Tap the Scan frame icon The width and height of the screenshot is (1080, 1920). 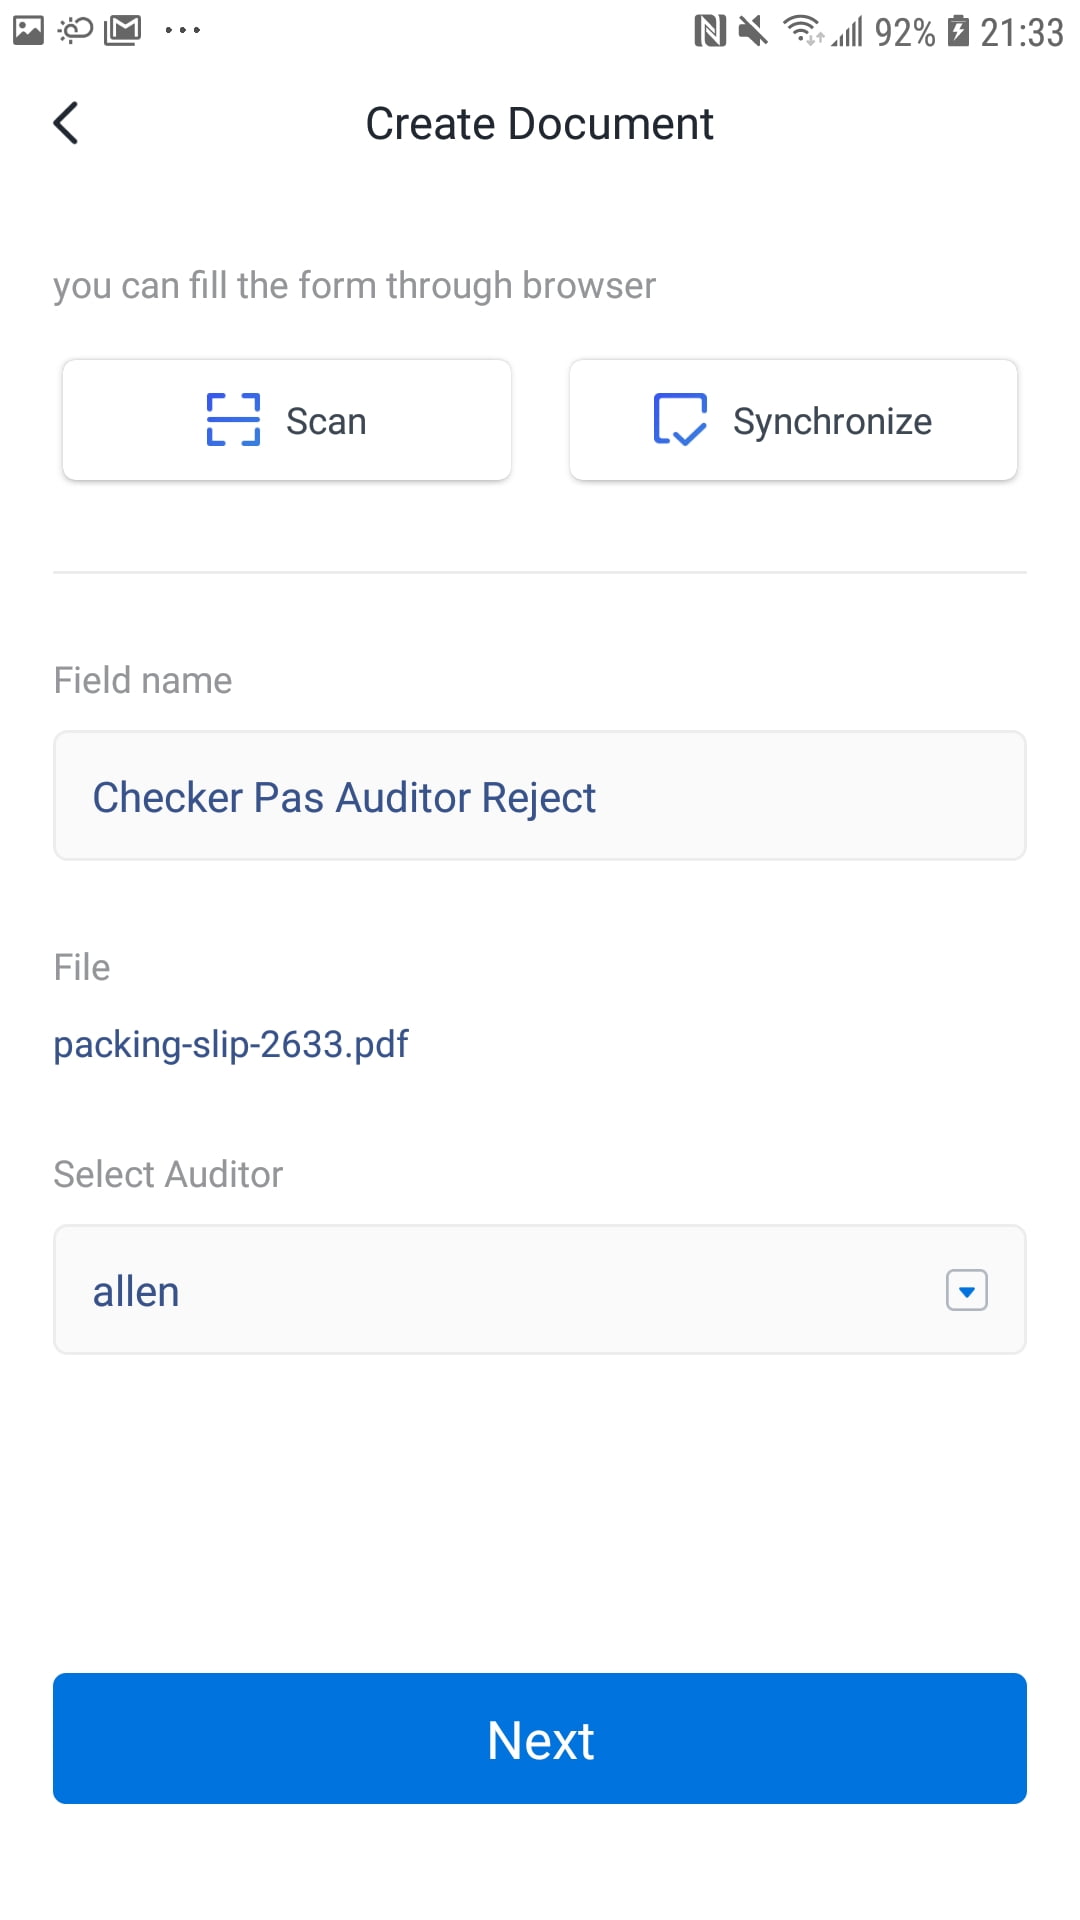pos(233,420)
